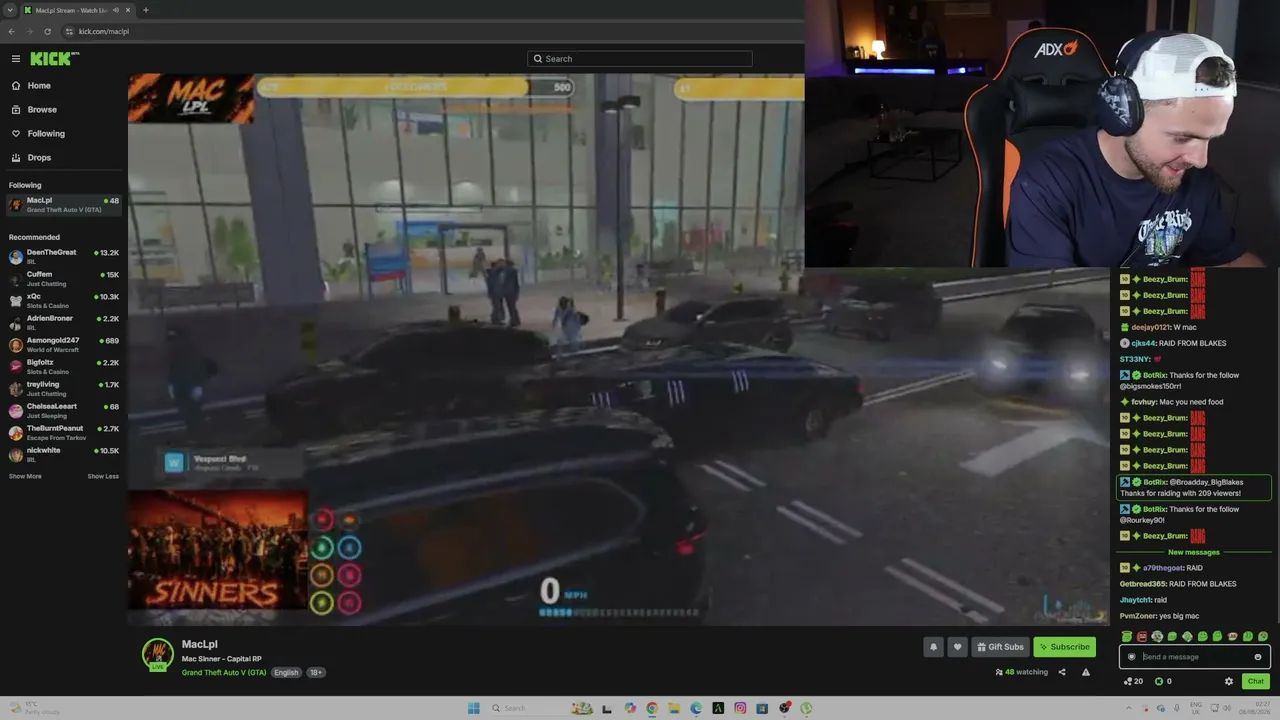Click the first green quick emote
The height and width of the screenshot is (720, 1280).
(x=1127, y=636)
